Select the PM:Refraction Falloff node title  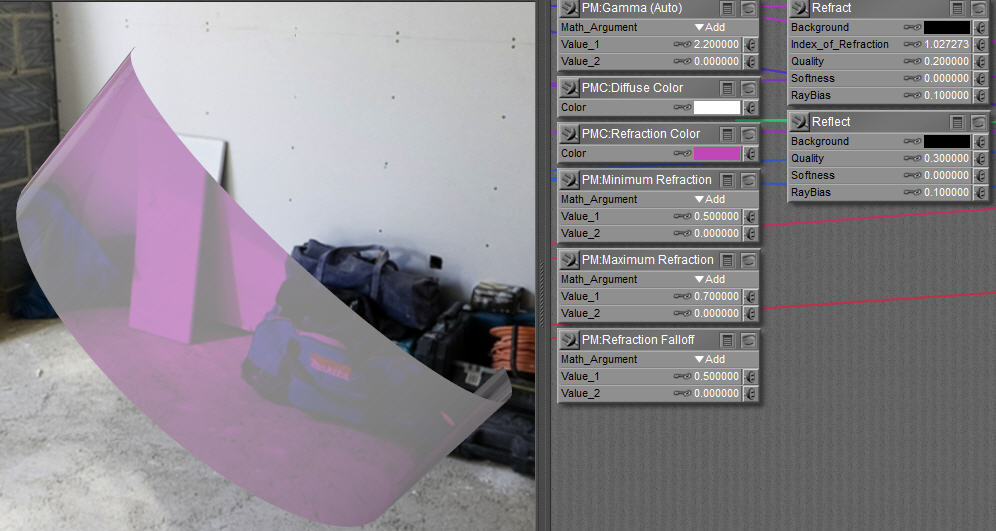coord(638,340)
